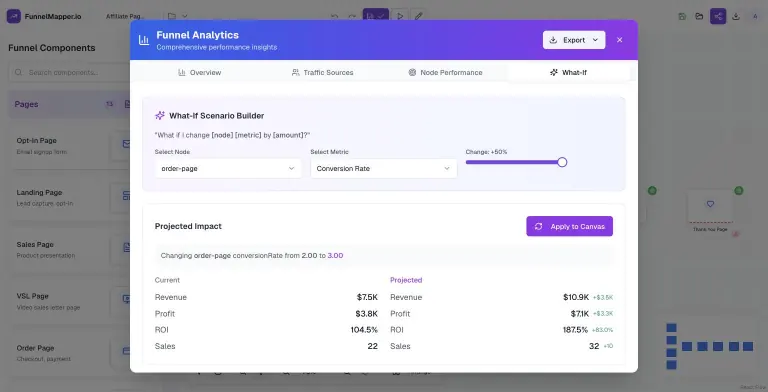Click the current ROI value 104.5%
Viewport: 768px width, 392px height.
pyautogui.click(x=364, y=330)
